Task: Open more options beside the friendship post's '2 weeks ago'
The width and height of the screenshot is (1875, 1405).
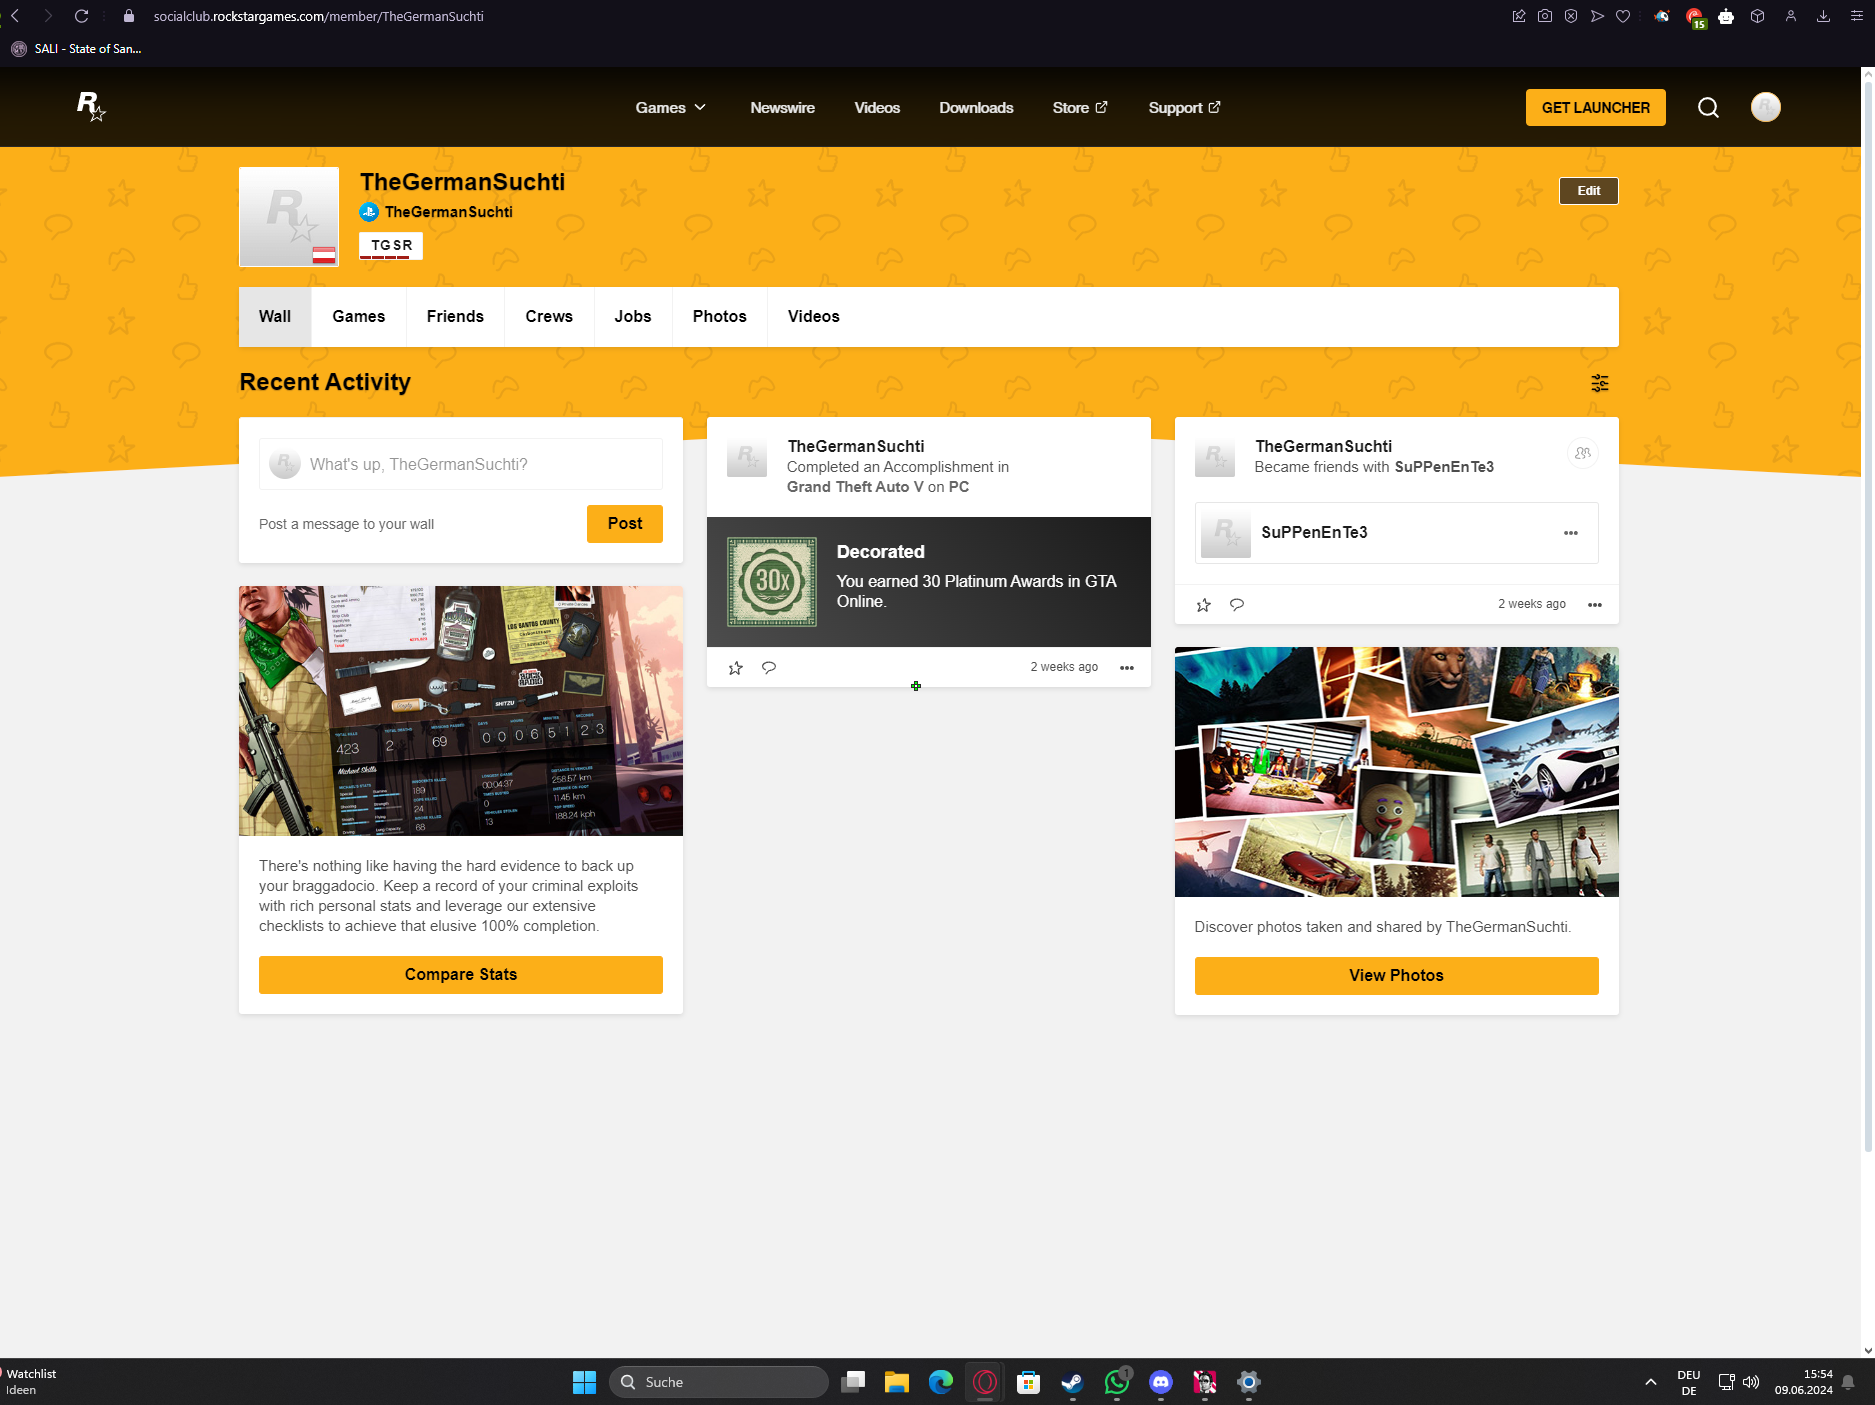Action: click(1595, 604)
